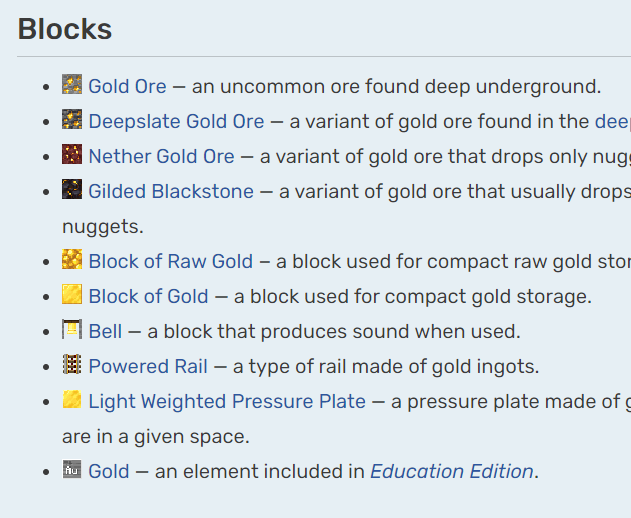631x518 pixels.
Task: Follow the Bell link
Action: [105, 332]
